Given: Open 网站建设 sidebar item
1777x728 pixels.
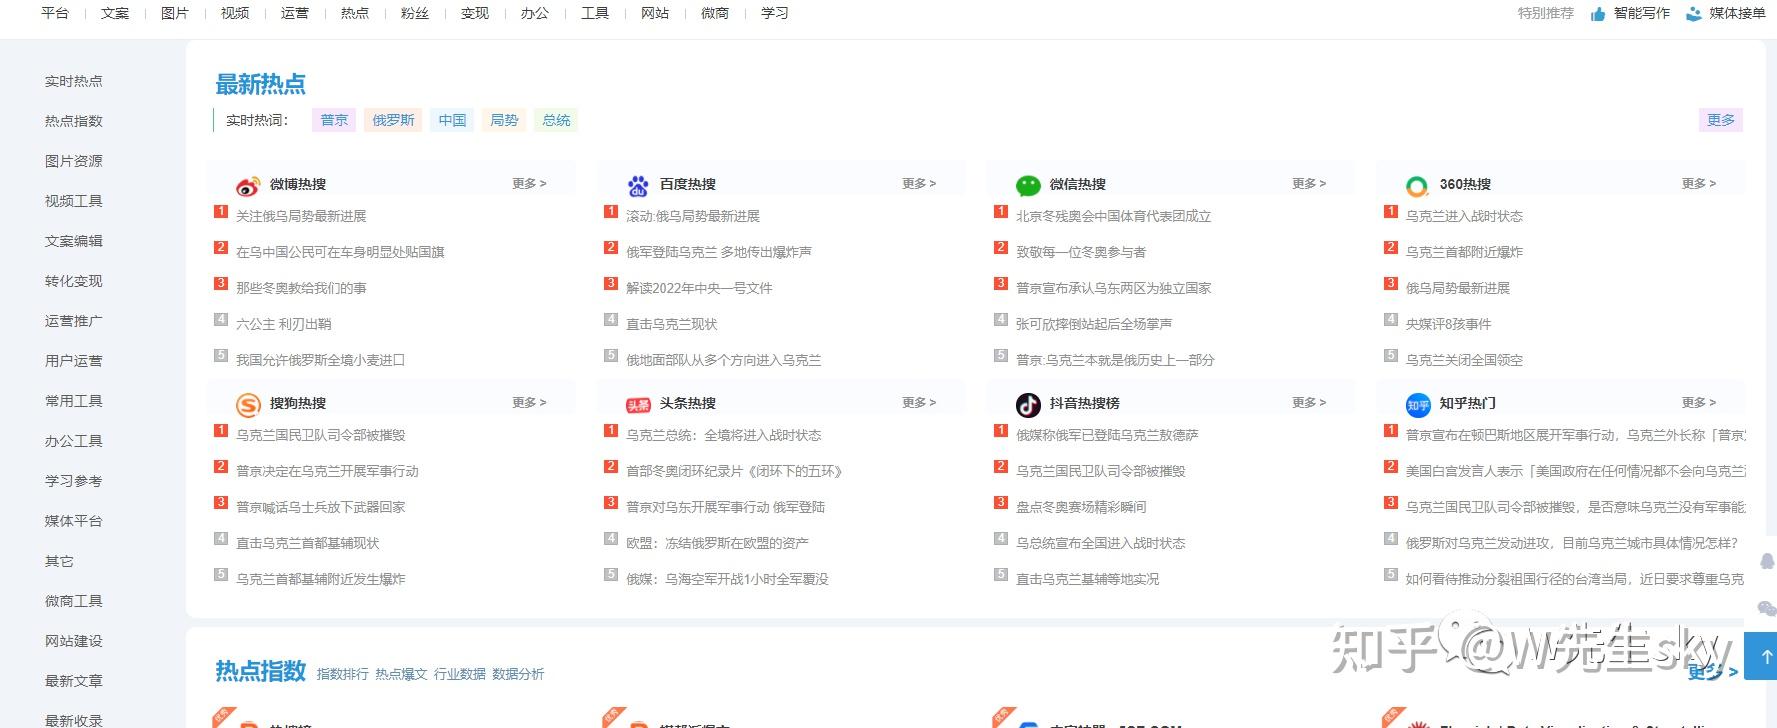Looking at the screenshot, I should click(74, 641).
